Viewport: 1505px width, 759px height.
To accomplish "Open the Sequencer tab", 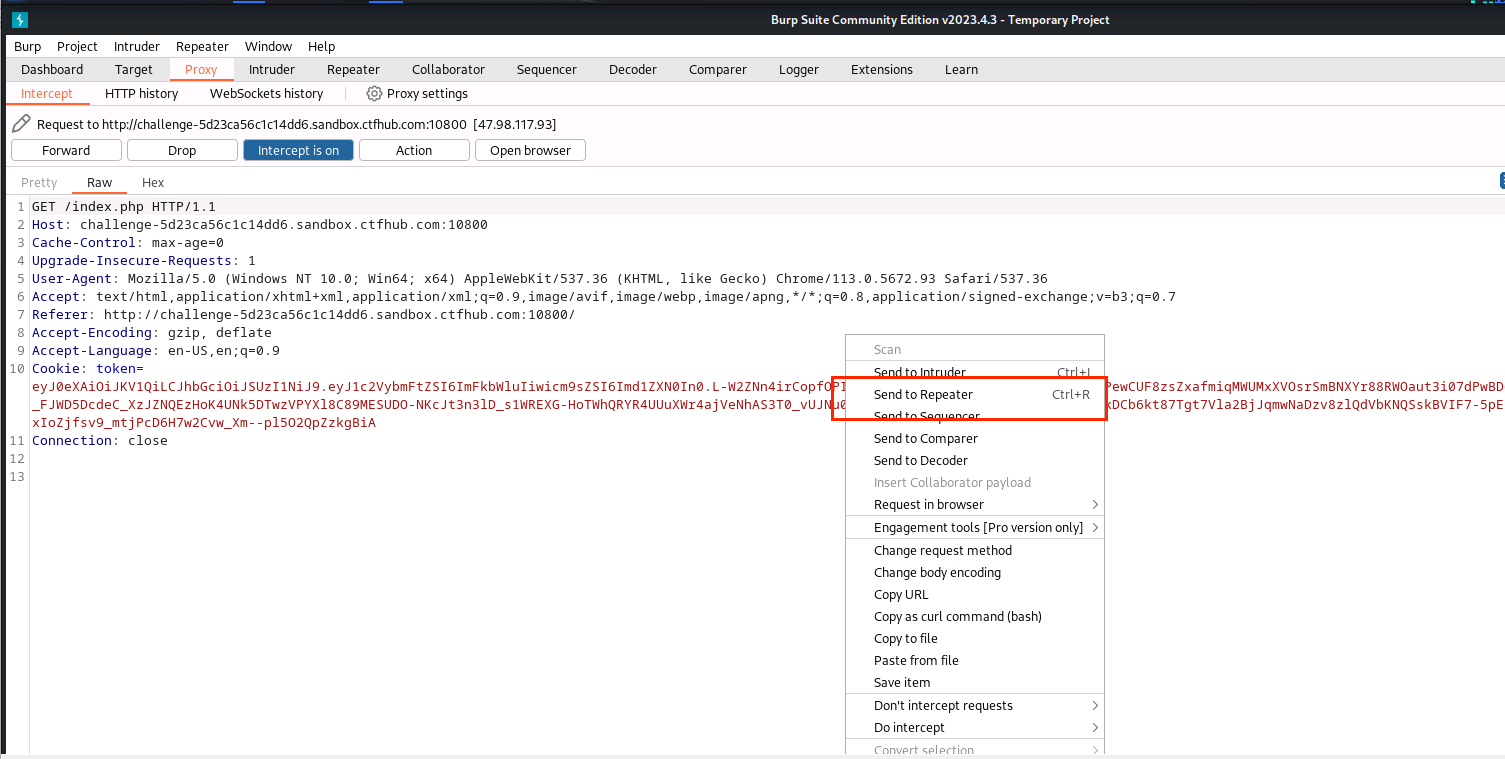I will coord(546,69).
